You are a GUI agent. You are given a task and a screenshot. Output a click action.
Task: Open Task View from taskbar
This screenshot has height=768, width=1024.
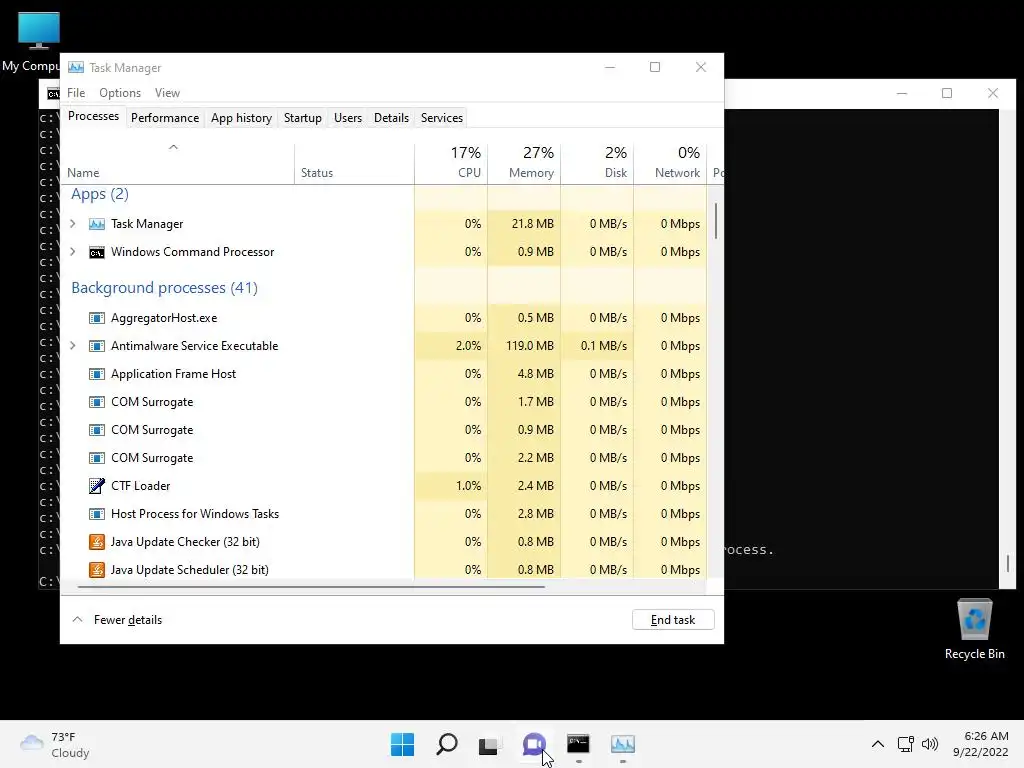pyautogui.click(x=488, y=744)
